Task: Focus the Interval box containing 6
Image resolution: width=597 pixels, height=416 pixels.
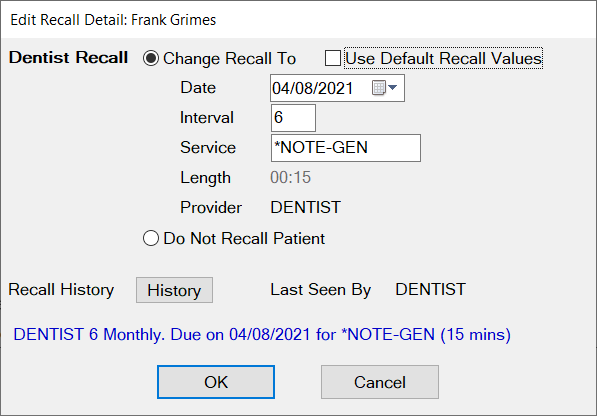Action: point(293,118)
